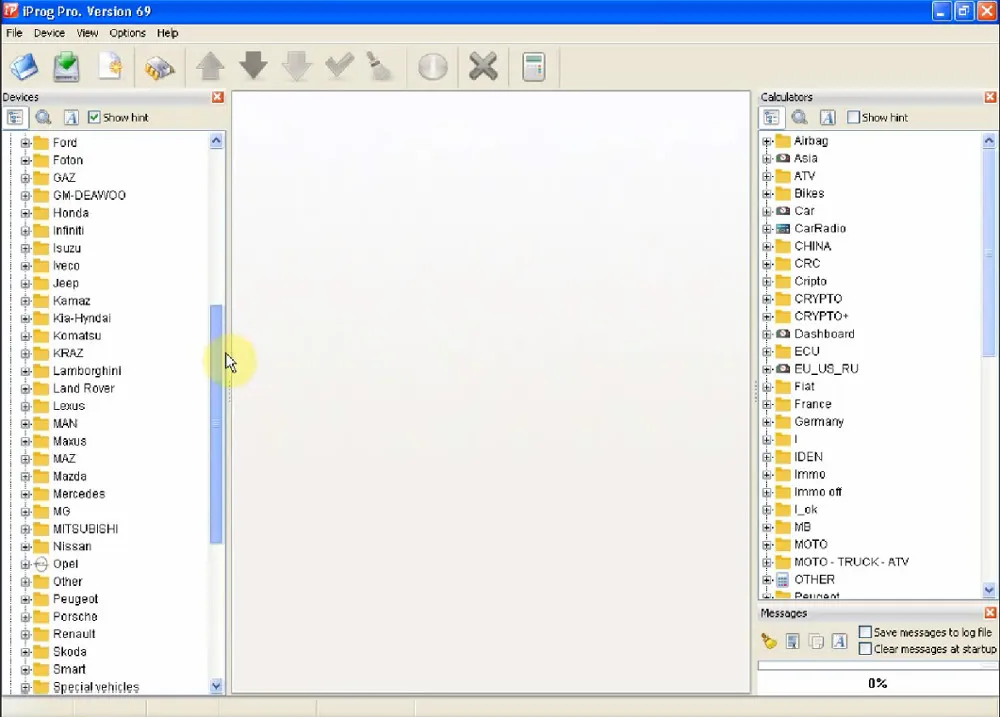Screen dimensions: 1000x717
Task: Click the dark down arrow toolbar icon
Action: pos(253,66)
